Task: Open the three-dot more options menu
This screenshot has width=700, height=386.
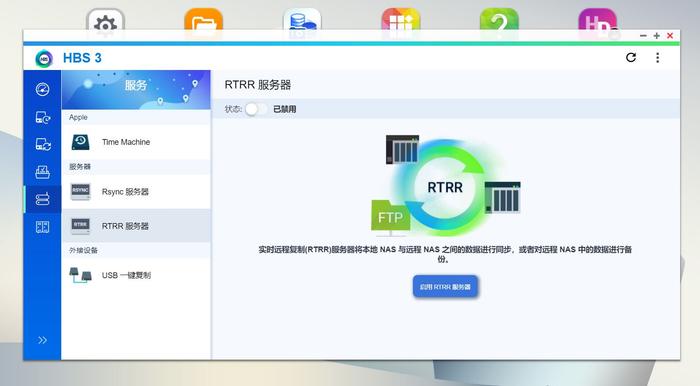Action: pos(658,58)
